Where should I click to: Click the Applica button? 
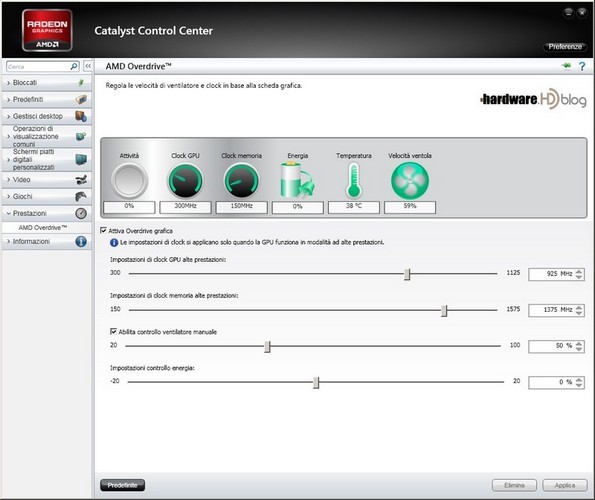pyautogui.click(x=565, y=485)
